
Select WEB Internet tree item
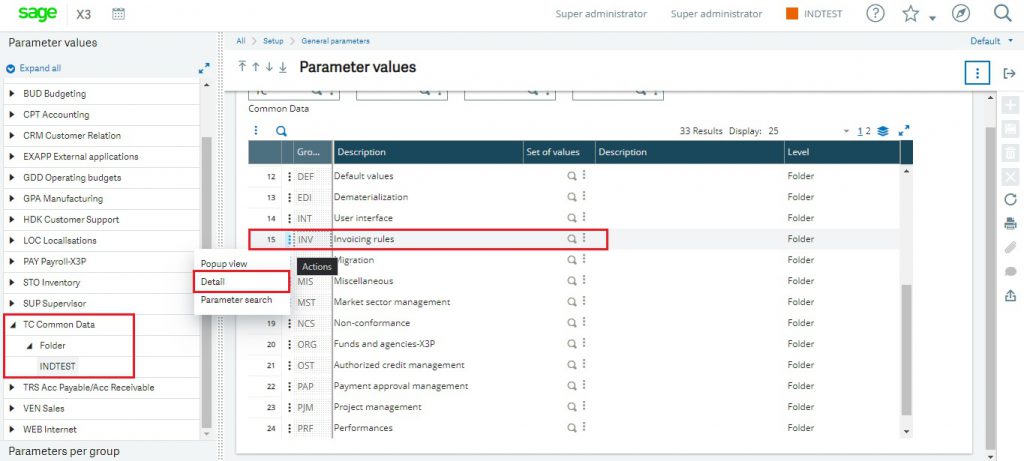point(50,429)
